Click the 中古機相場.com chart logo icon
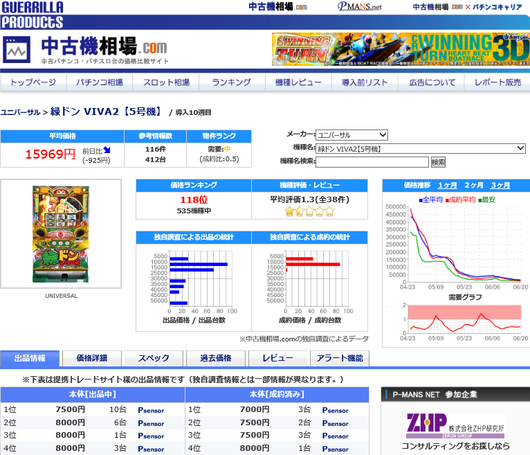This screenshot has width=530, height=455. coord(17,50)
